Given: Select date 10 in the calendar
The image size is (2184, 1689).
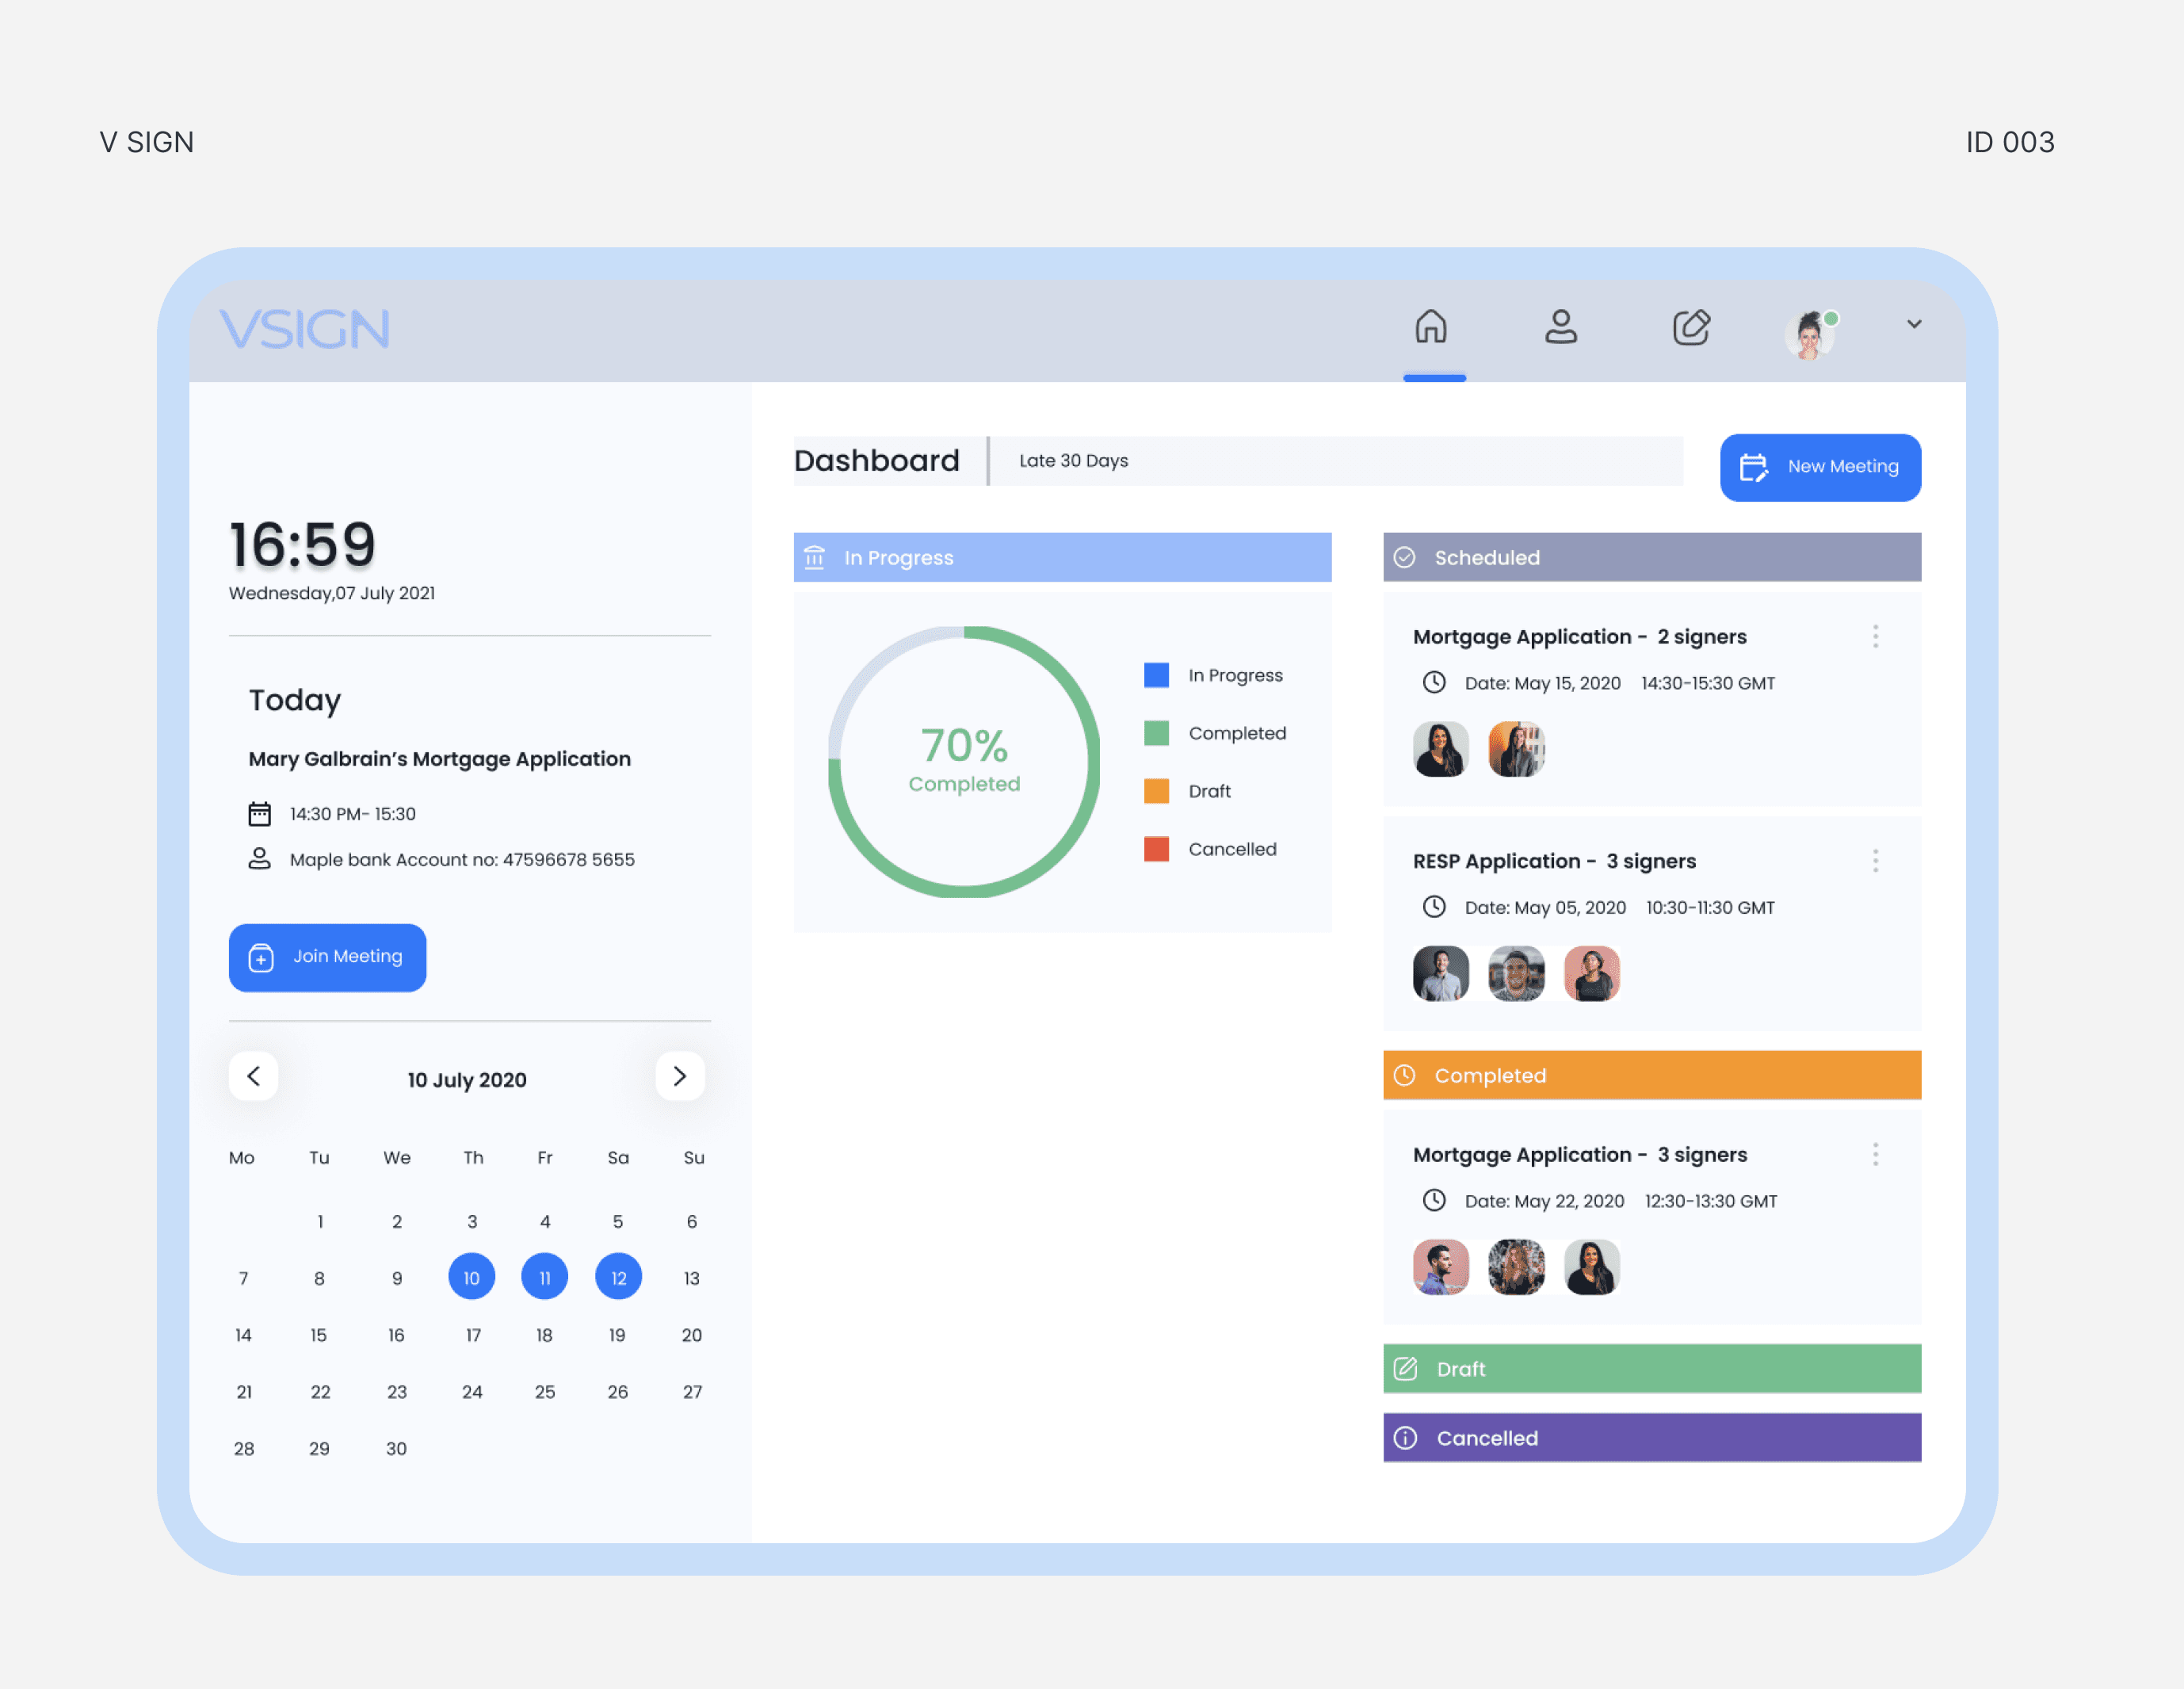Looking at the screenshot, I should pos(471,1278).
